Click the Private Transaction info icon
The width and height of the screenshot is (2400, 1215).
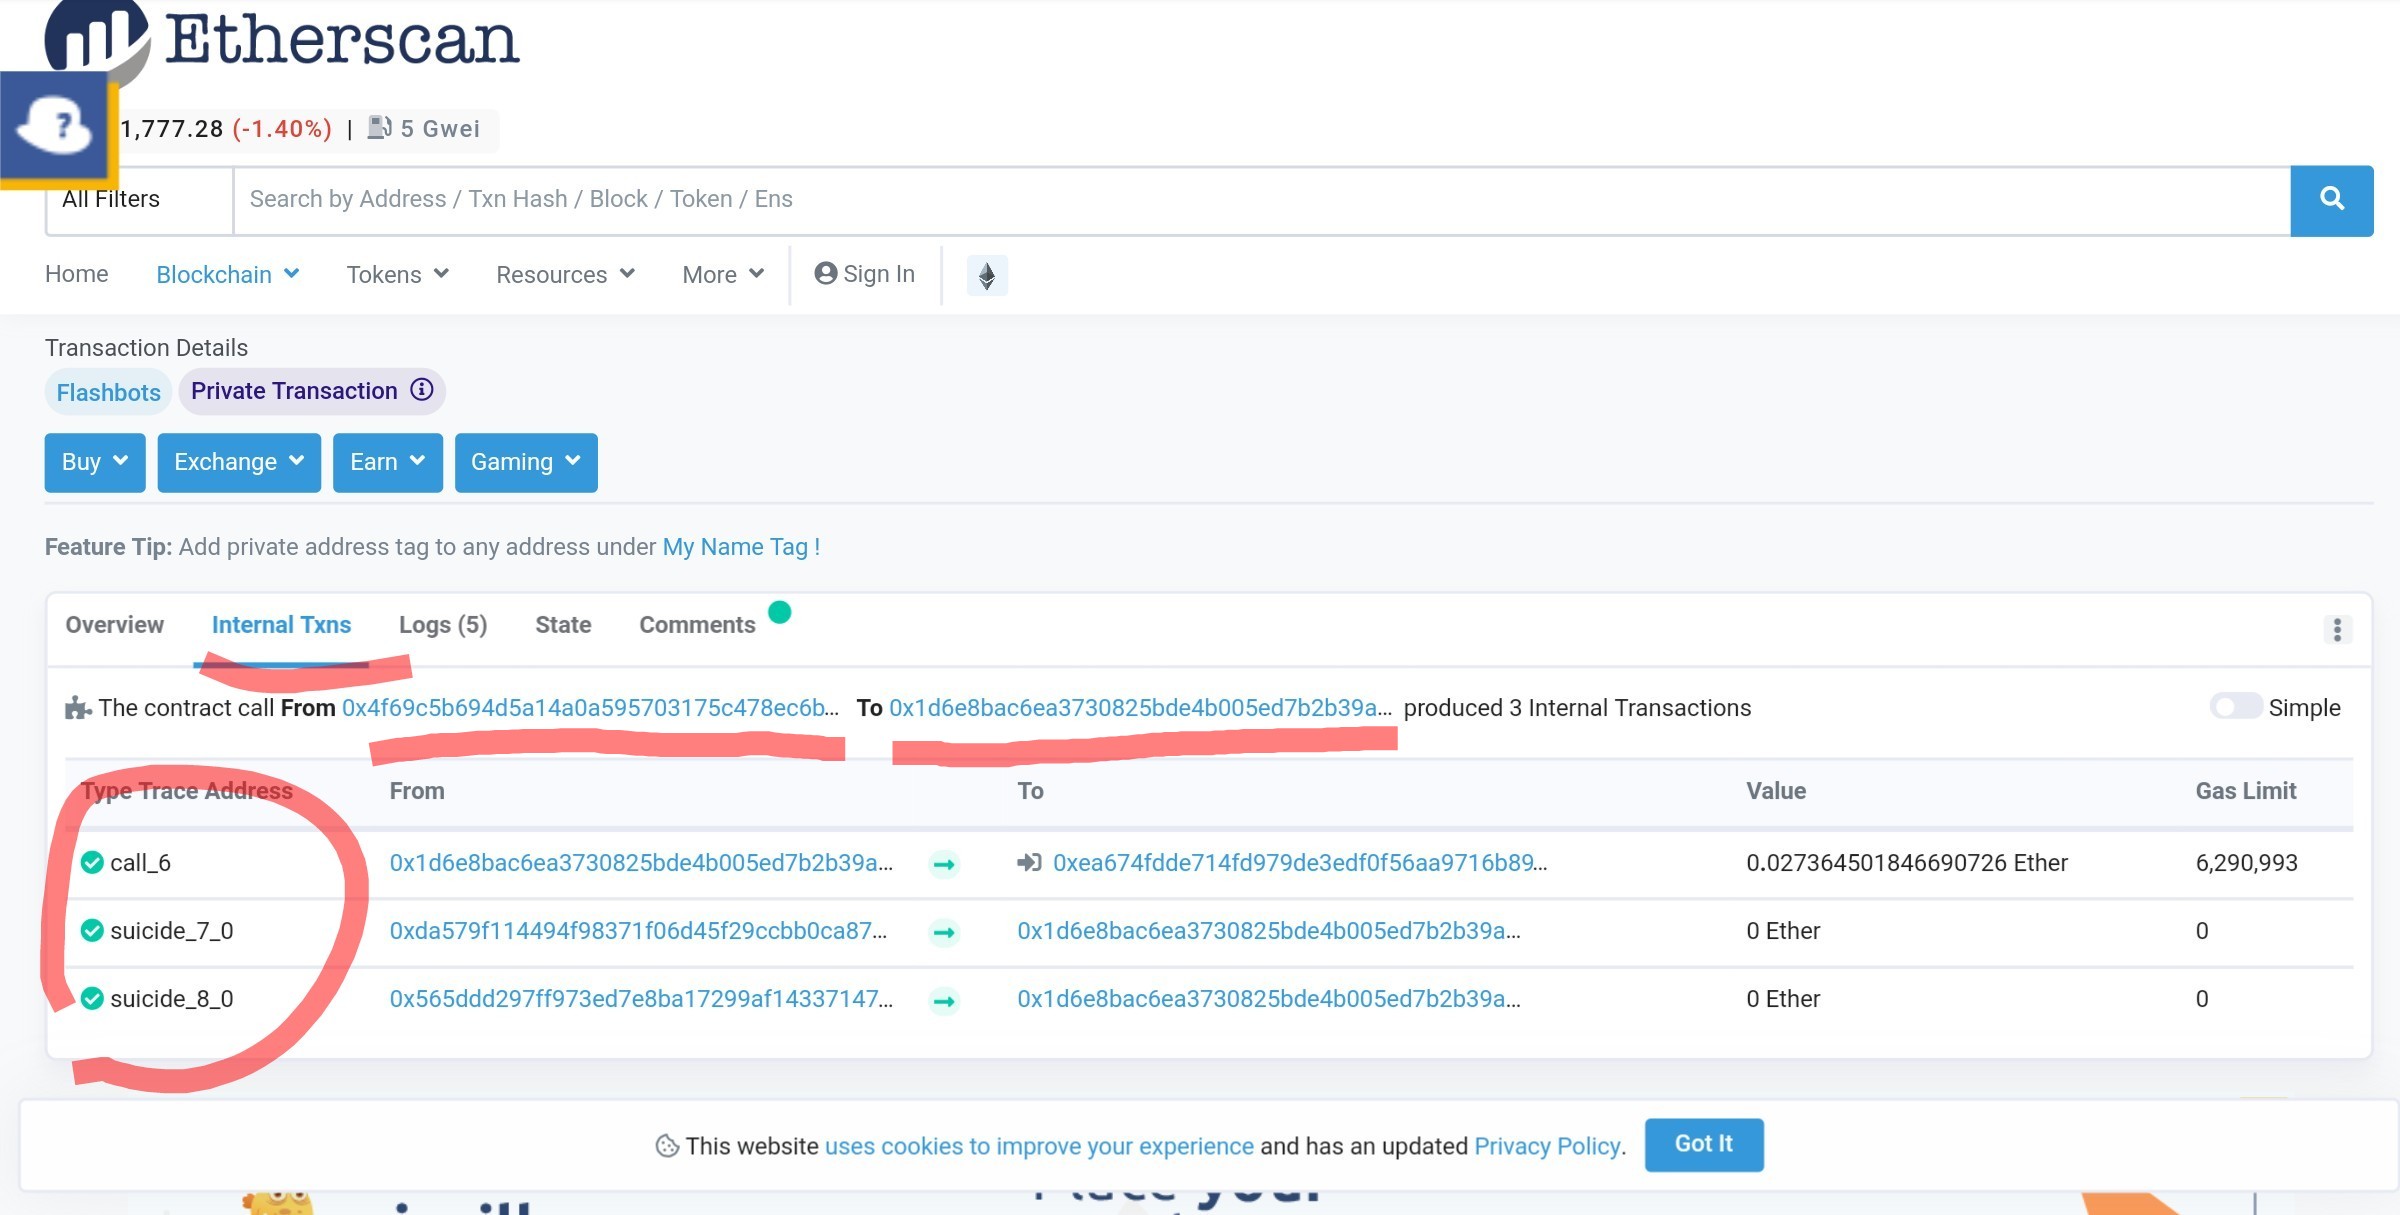(422, 390)
